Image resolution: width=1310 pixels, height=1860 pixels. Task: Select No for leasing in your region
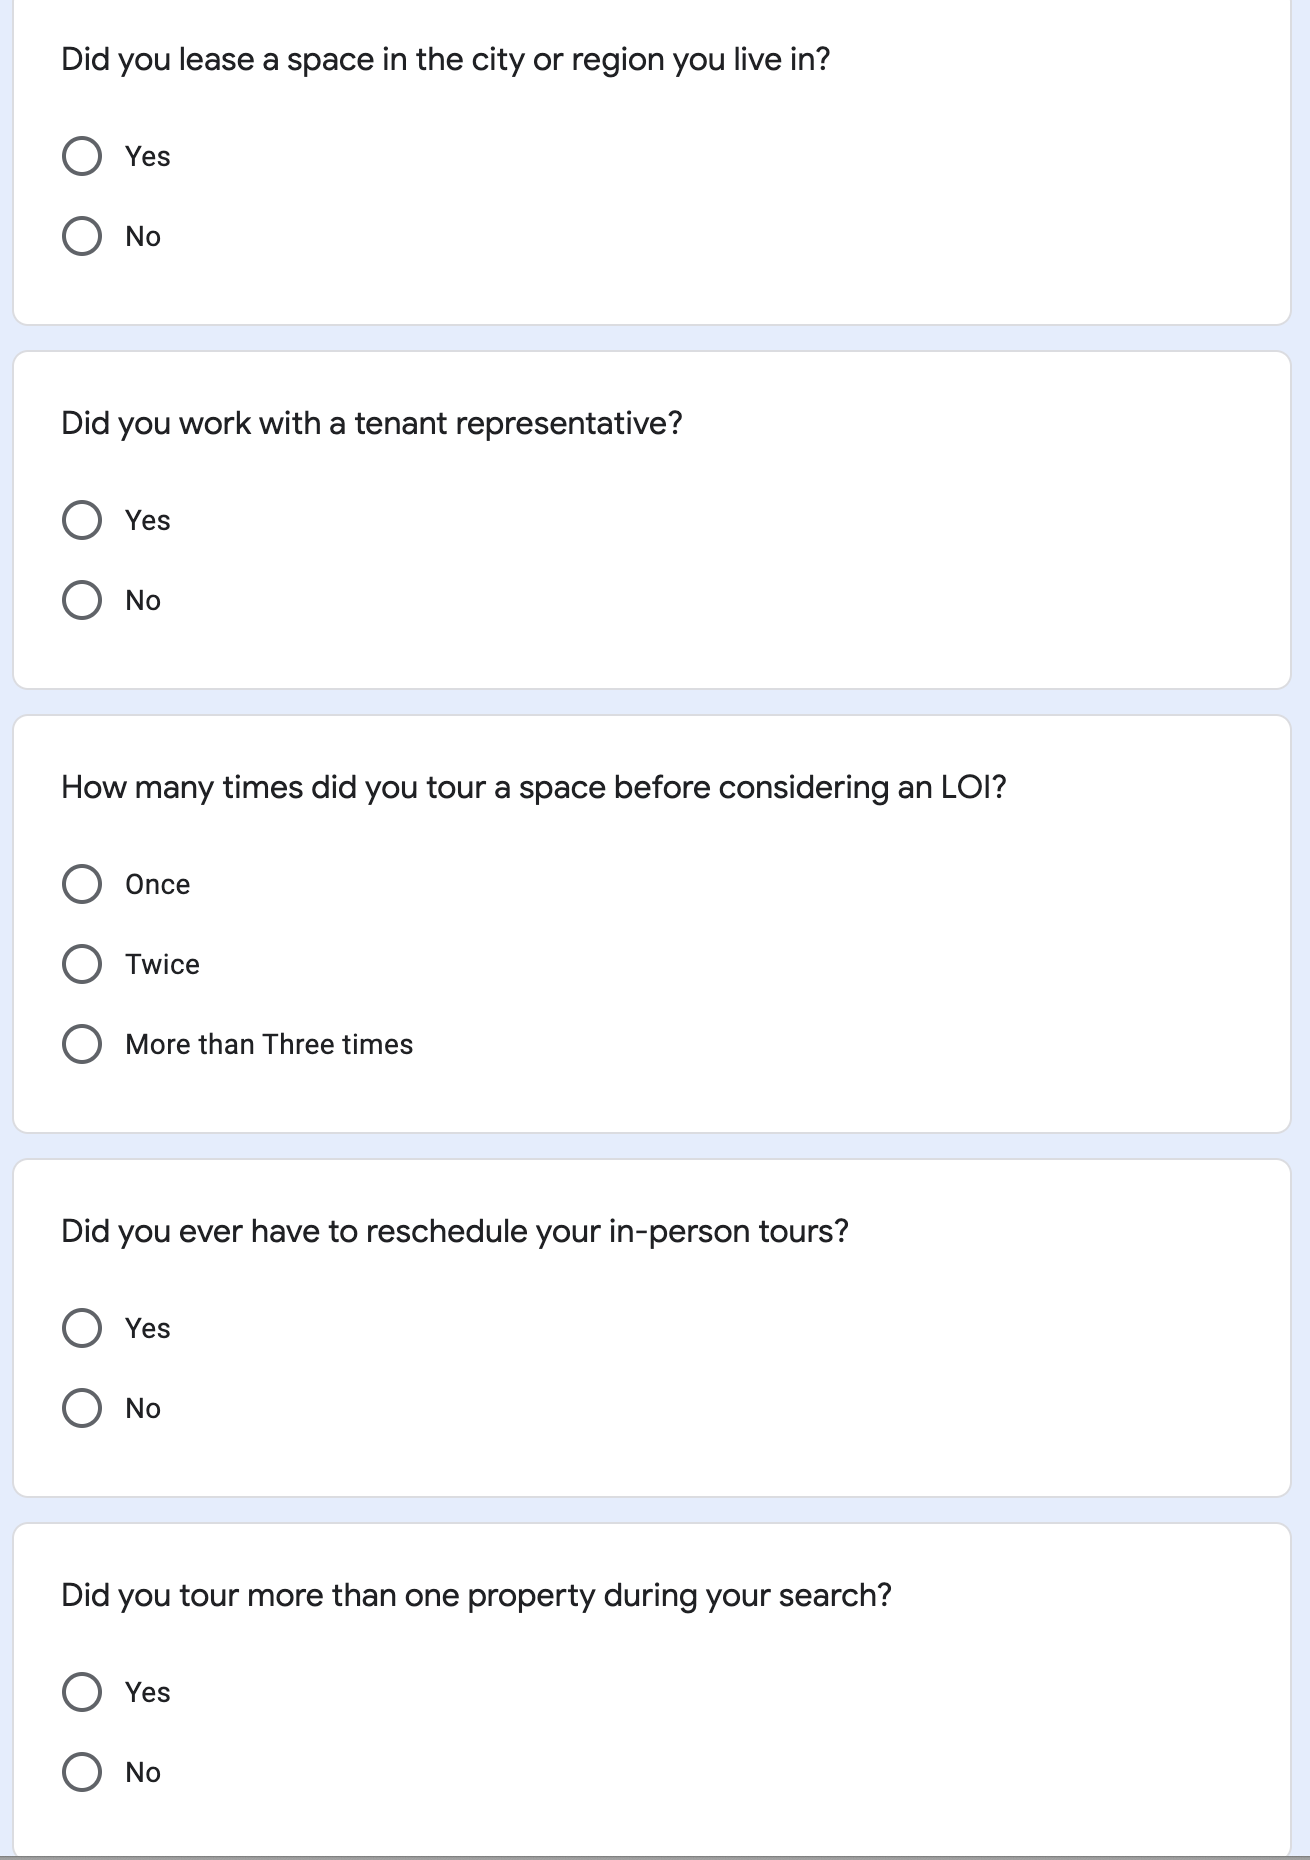tap(82, 237)
